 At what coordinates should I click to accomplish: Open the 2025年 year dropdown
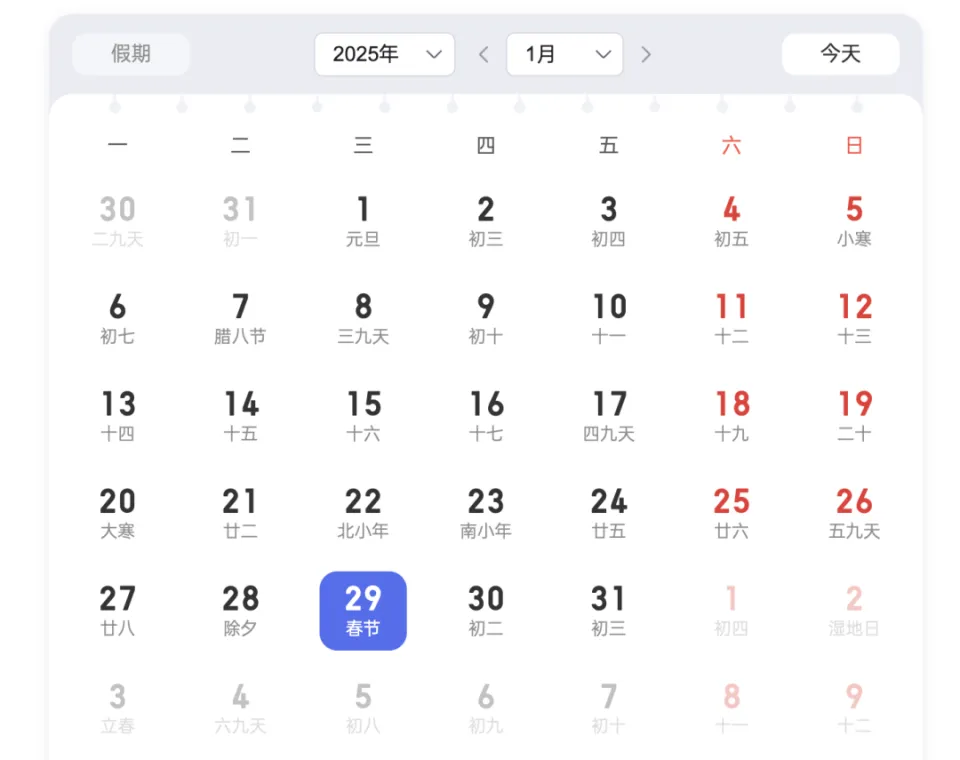(x=384, y=54)
